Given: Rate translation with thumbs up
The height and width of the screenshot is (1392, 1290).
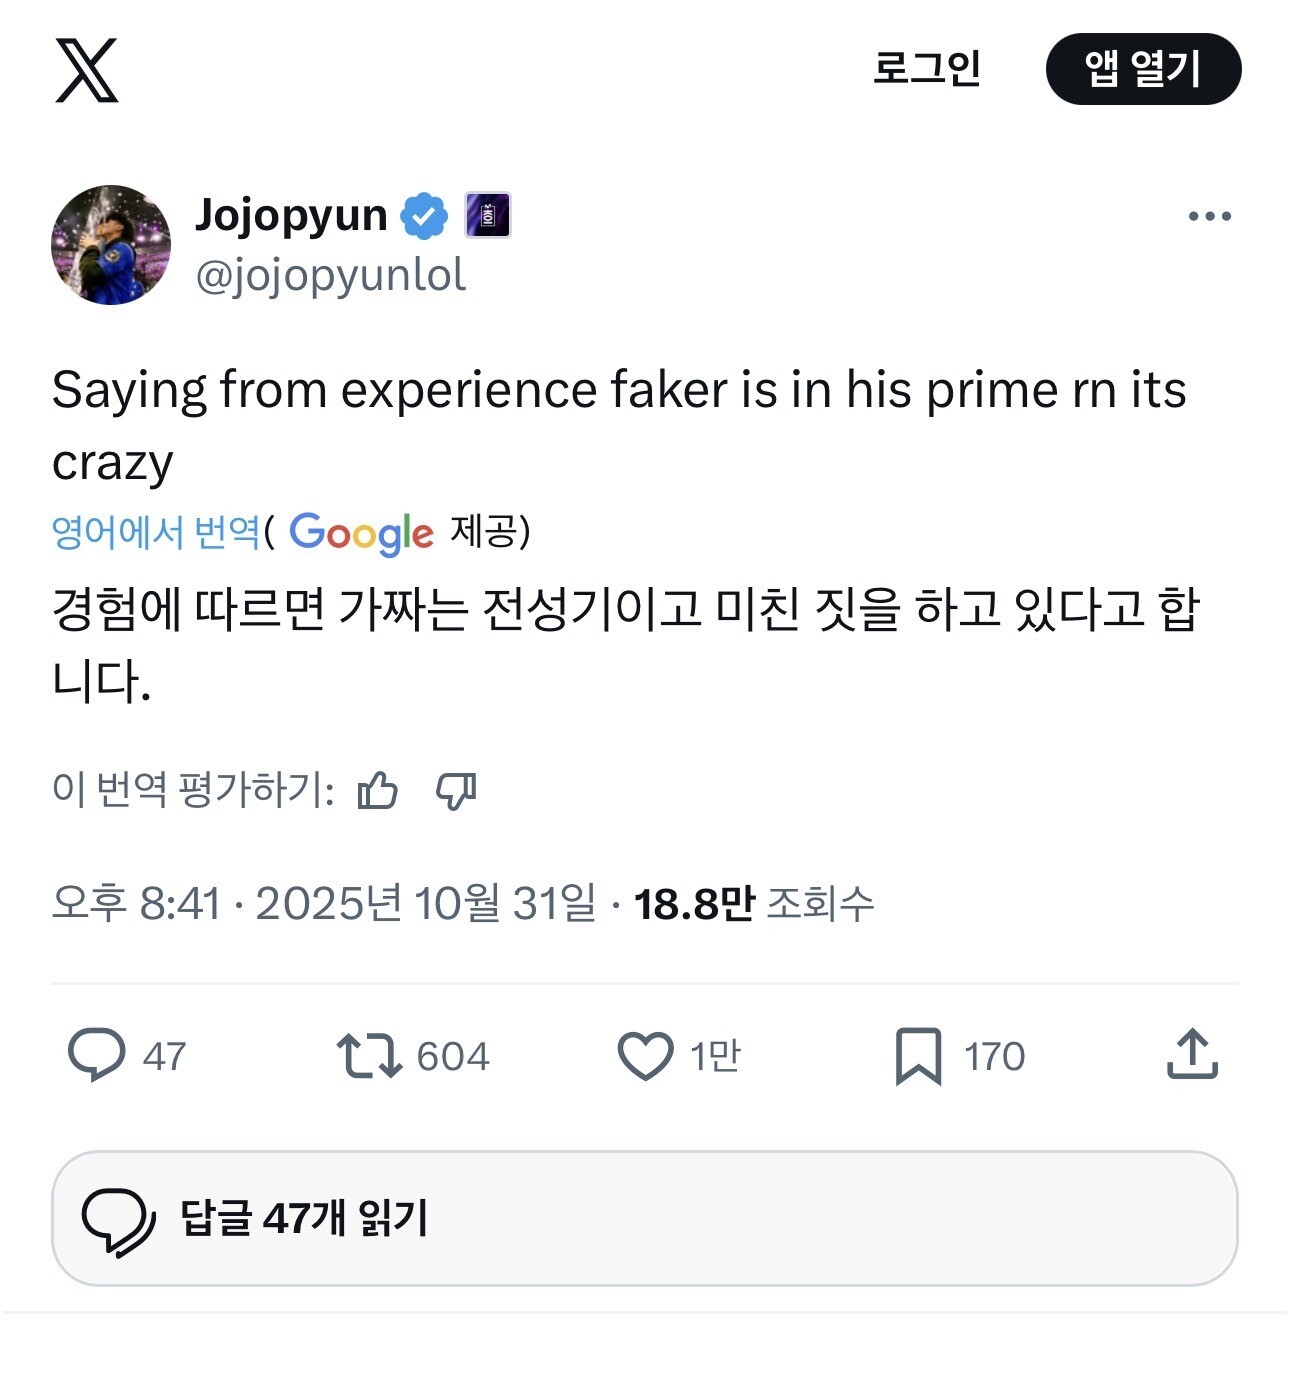Looking at the screenshot, I should pyautogui.click(x=378, y=791).
